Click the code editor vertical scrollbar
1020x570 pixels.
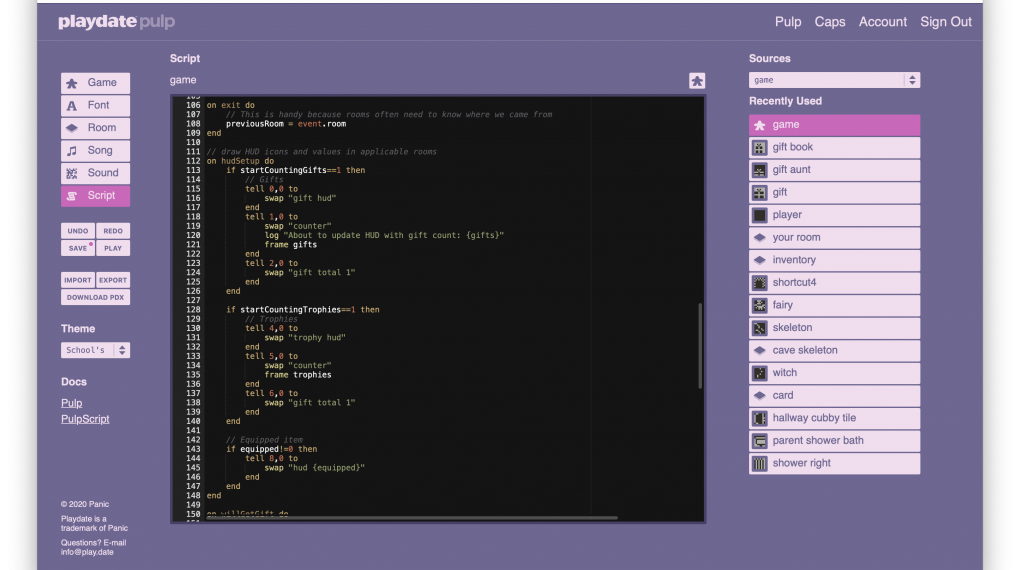700,345
